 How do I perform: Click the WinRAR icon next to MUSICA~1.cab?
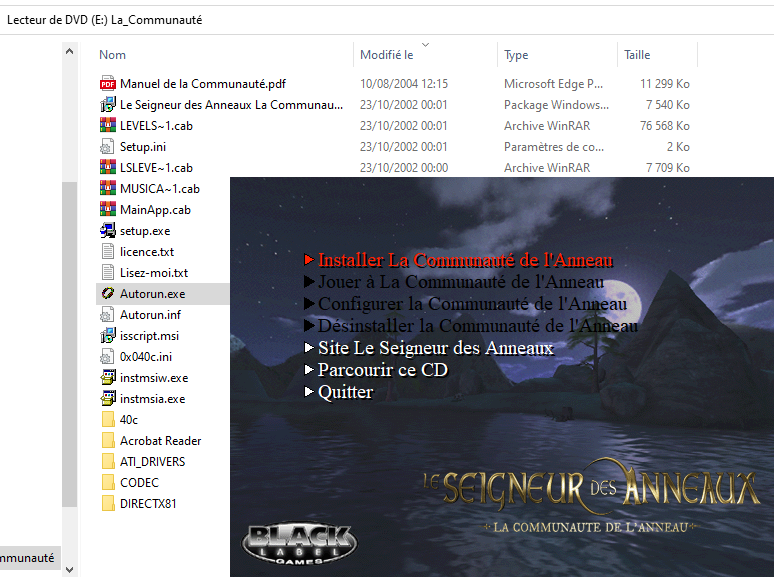[108, 189]
